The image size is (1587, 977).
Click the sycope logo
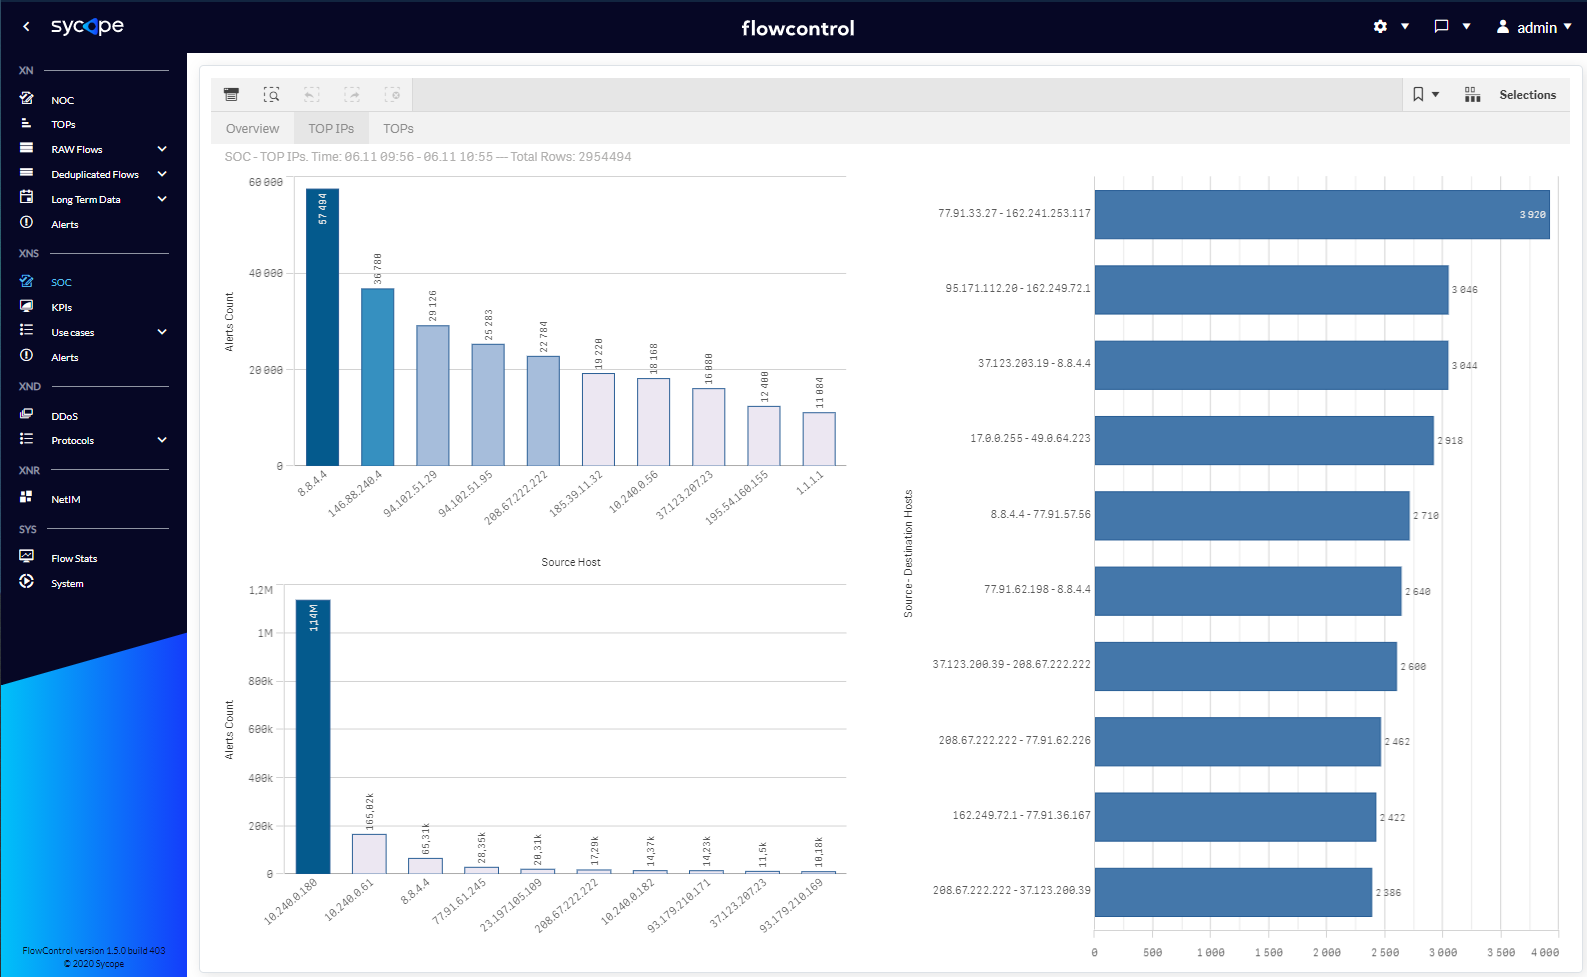[x=88, y=26]
